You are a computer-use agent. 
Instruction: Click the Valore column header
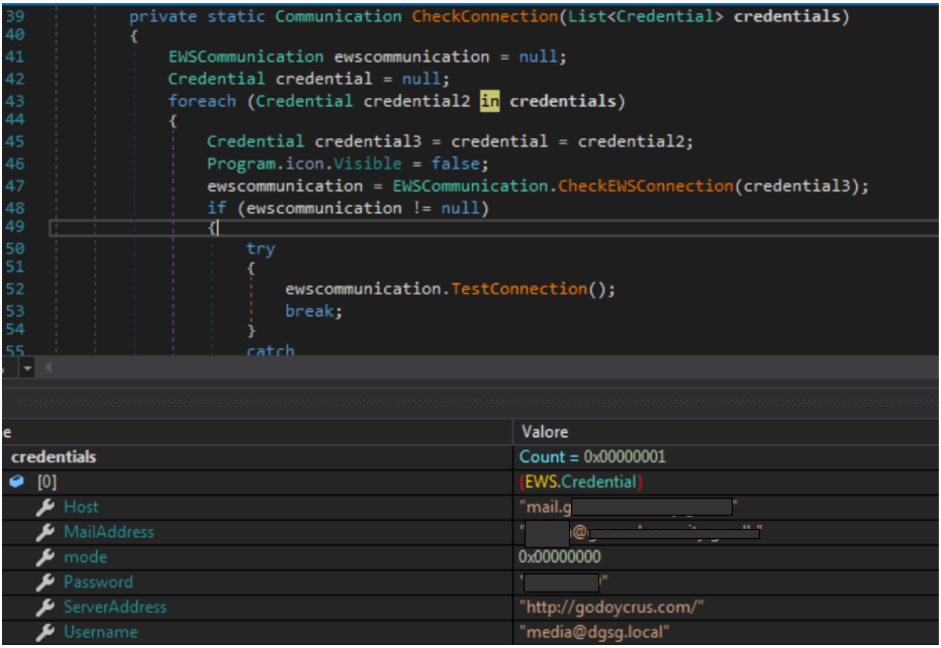coord(544,432)
